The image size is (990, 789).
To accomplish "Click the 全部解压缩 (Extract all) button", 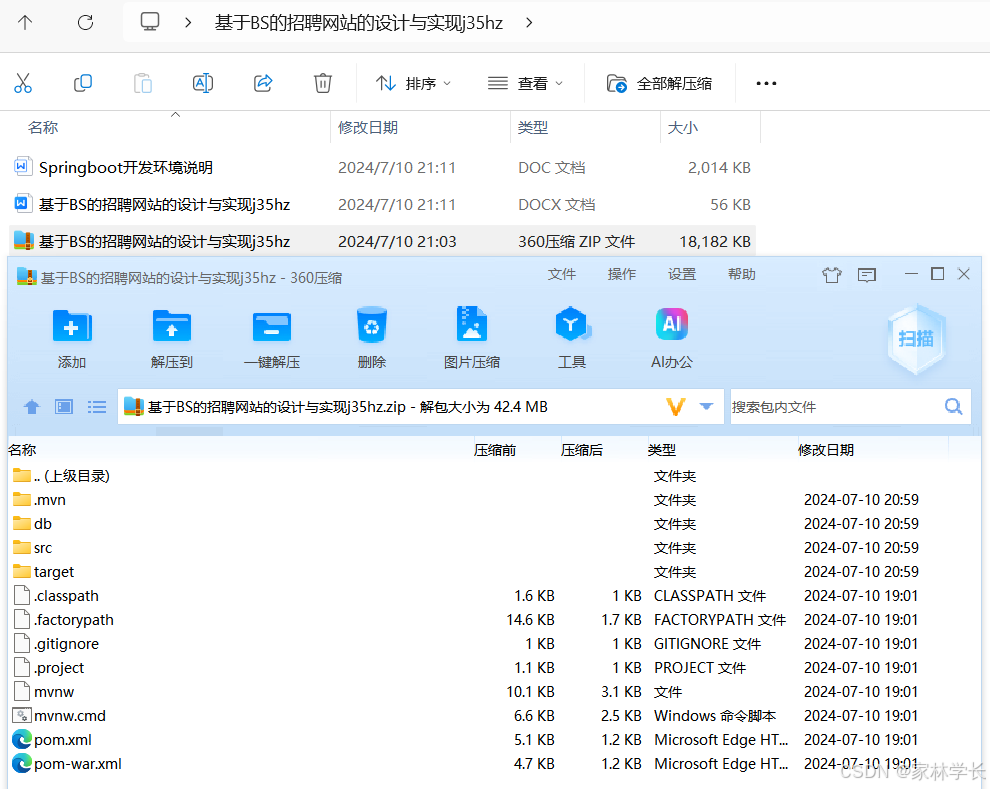I will pyautogui.click(x=660, y=83).
